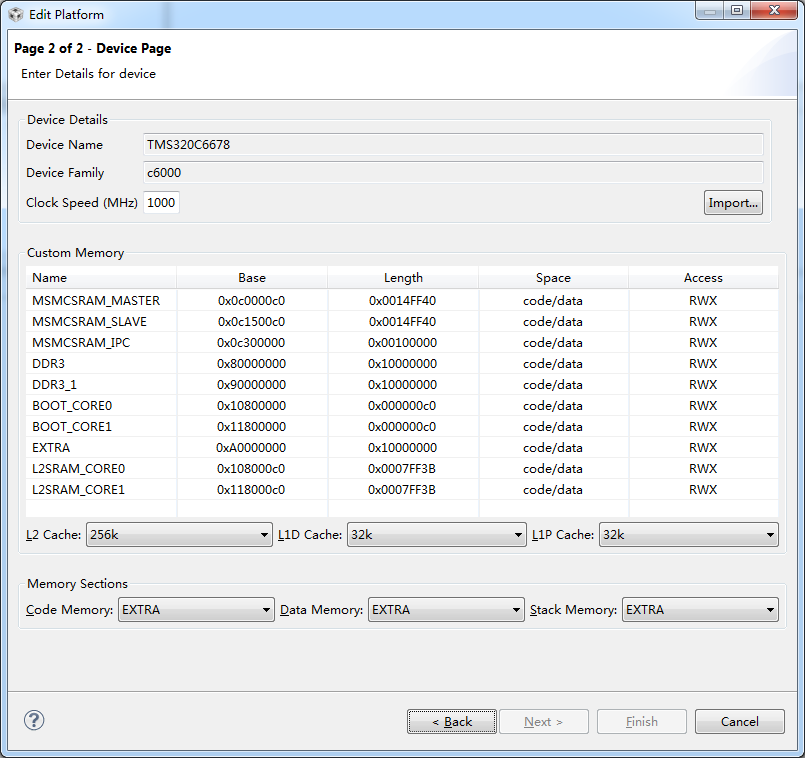The height and width of the screenshot is (758, 805).
Task: Cancel the Edit Platform dialog
Action: [740, 722]
